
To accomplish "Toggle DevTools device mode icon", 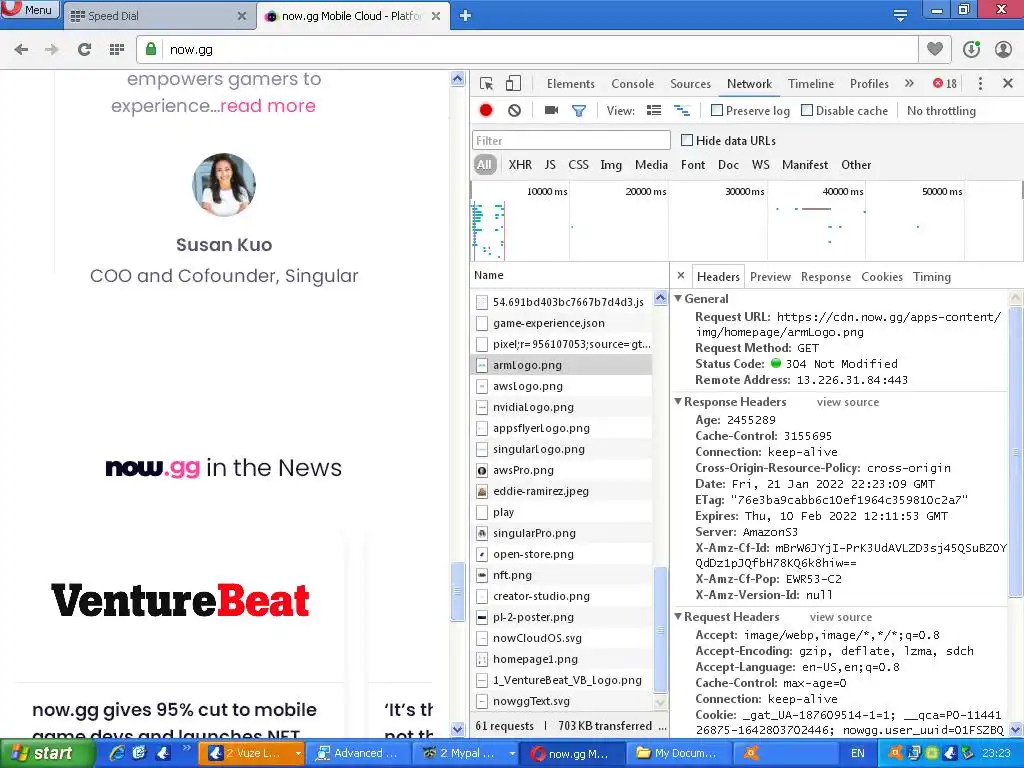I will (513, 84).
